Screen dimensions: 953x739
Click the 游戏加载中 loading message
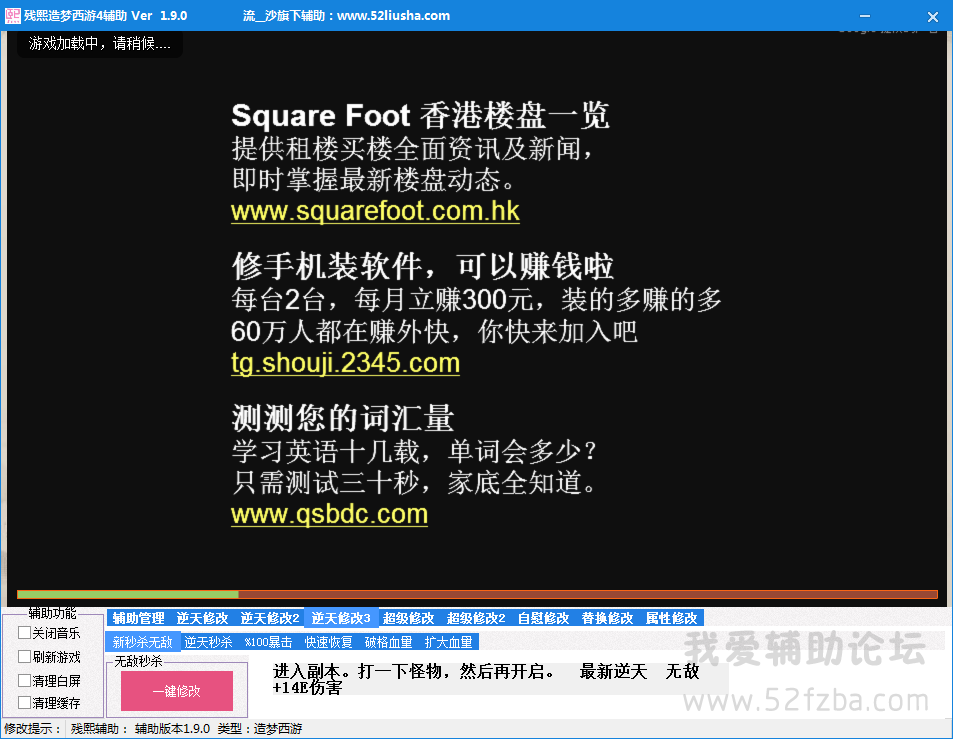[100, 44]
